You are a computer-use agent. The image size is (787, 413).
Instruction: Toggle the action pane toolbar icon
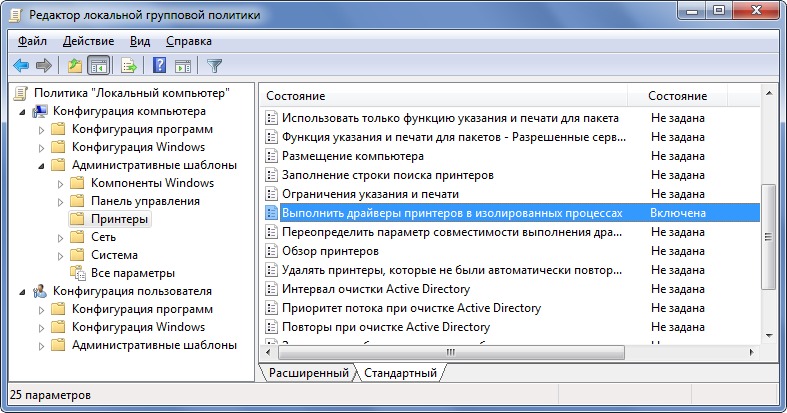tap(183, 66)
